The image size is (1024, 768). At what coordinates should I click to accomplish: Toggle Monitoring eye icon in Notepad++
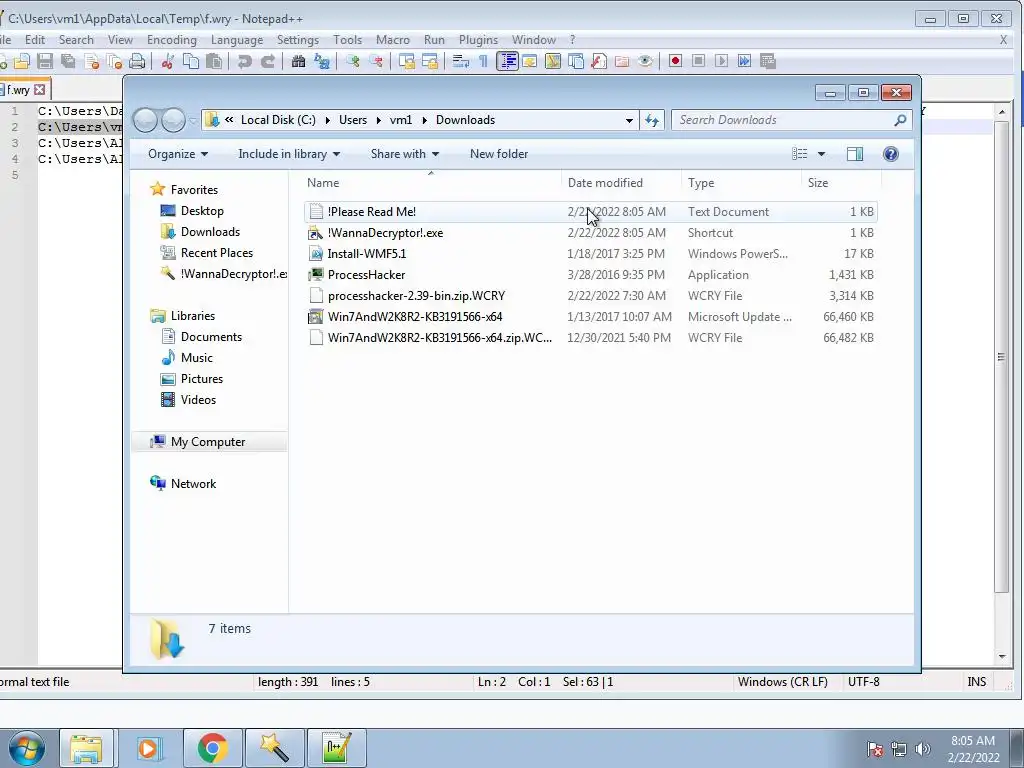pos(645,61)
